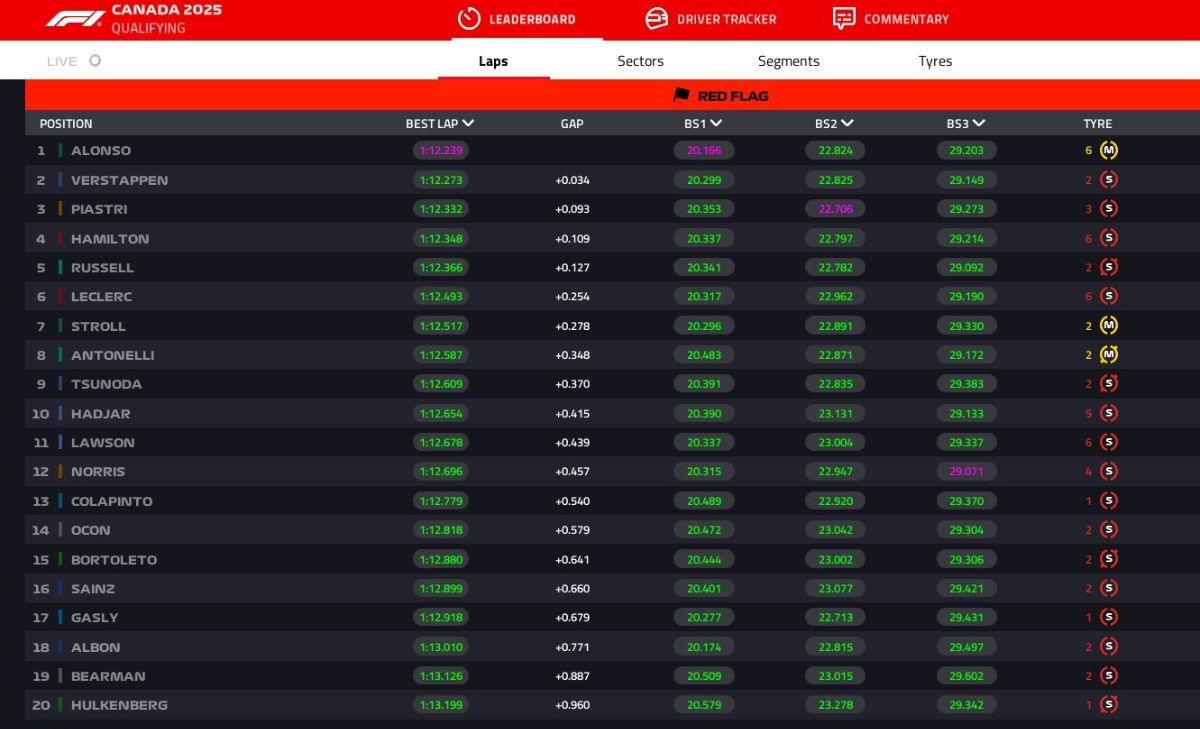
Task: Click the Driver Tracker helmet icon
Action: 656,19
